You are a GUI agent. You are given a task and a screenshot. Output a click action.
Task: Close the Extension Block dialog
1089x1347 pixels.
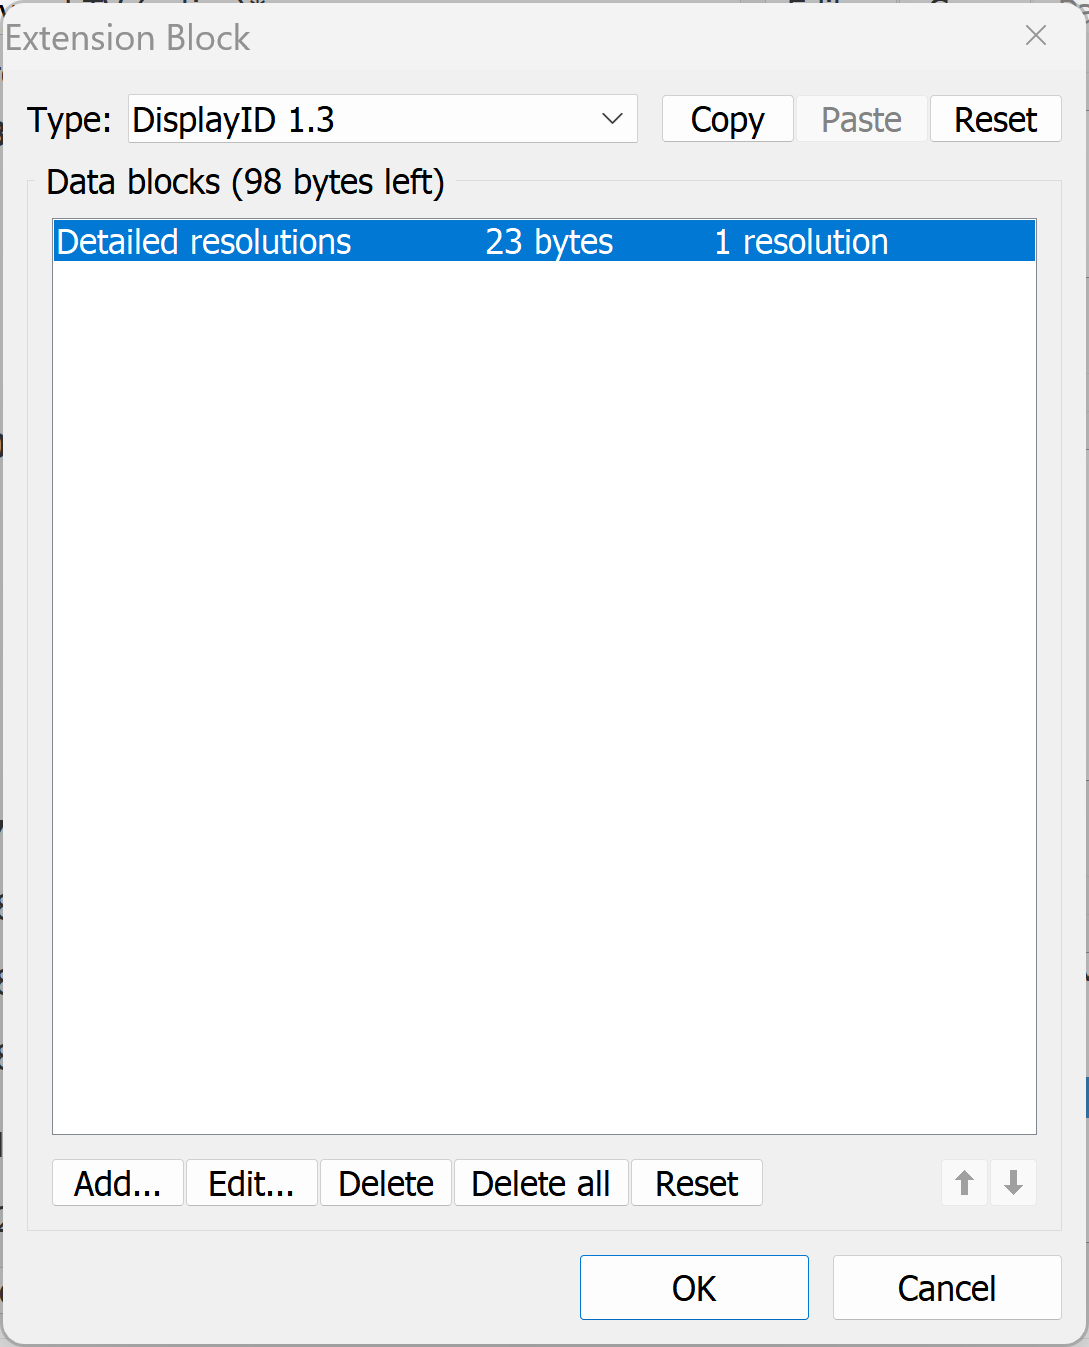[1036, 36]
